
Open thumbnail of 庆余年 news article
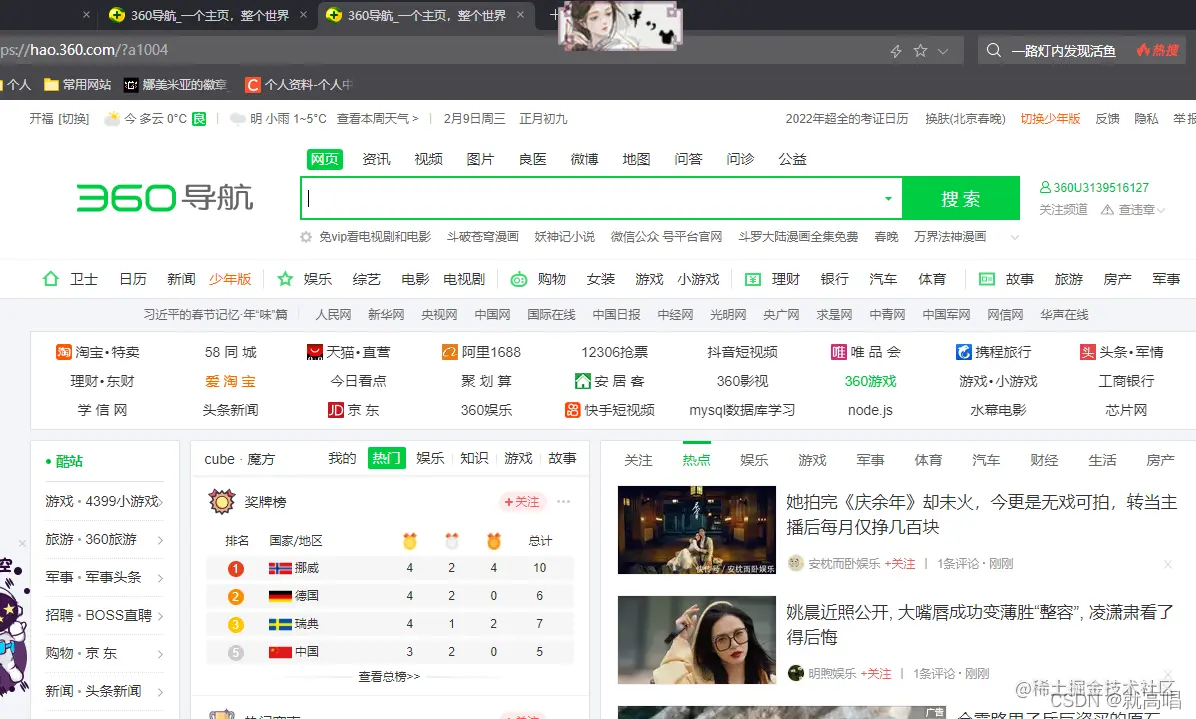click(696, 530)
